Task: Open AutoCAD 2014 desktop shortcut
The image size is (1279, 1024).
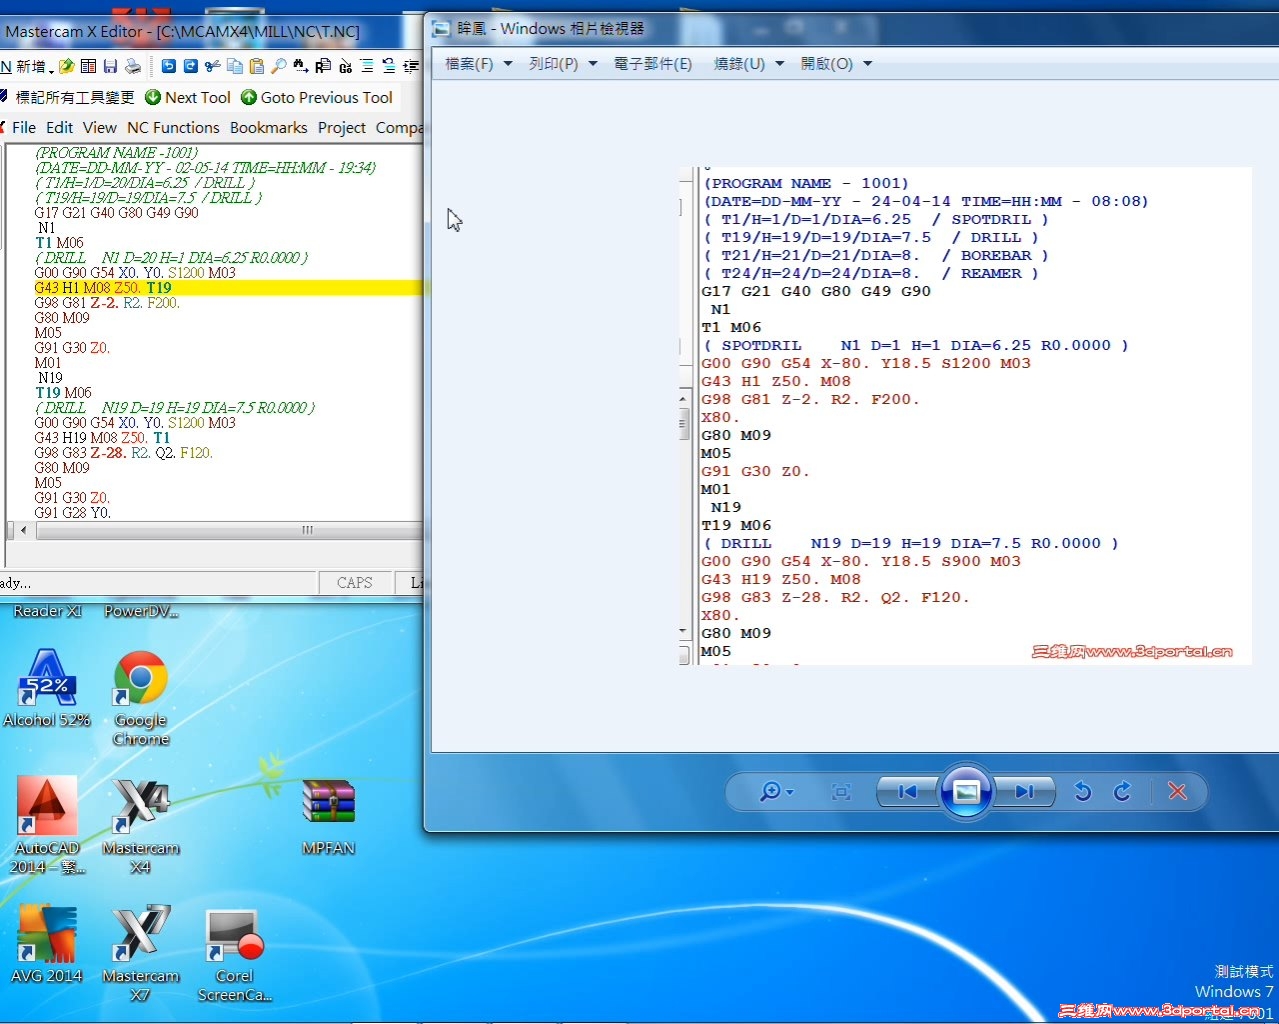Action: [x=47, y=825]
